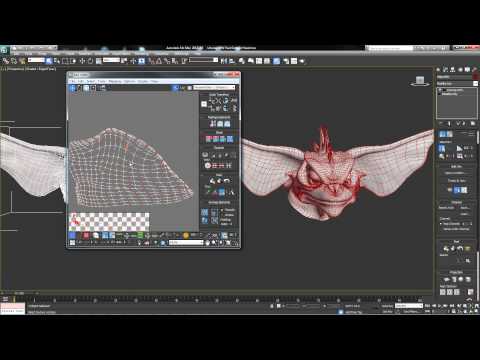480x360 pixels.
Task: Open the named selection sets dropdown
Action: (203, 60)
